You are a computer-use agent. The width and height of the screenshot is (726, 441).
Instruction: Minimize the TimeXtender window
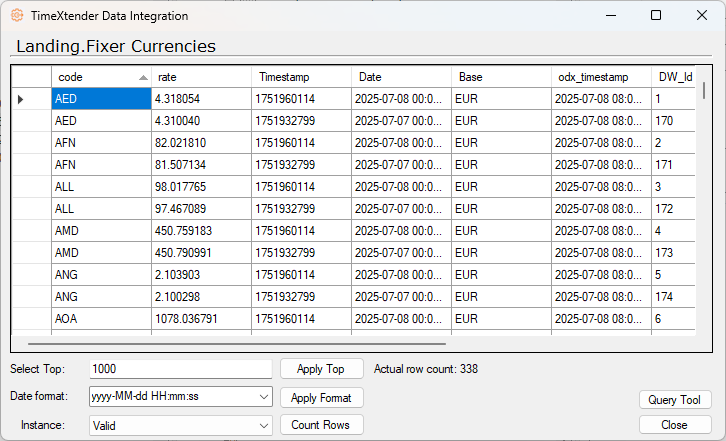611,15
